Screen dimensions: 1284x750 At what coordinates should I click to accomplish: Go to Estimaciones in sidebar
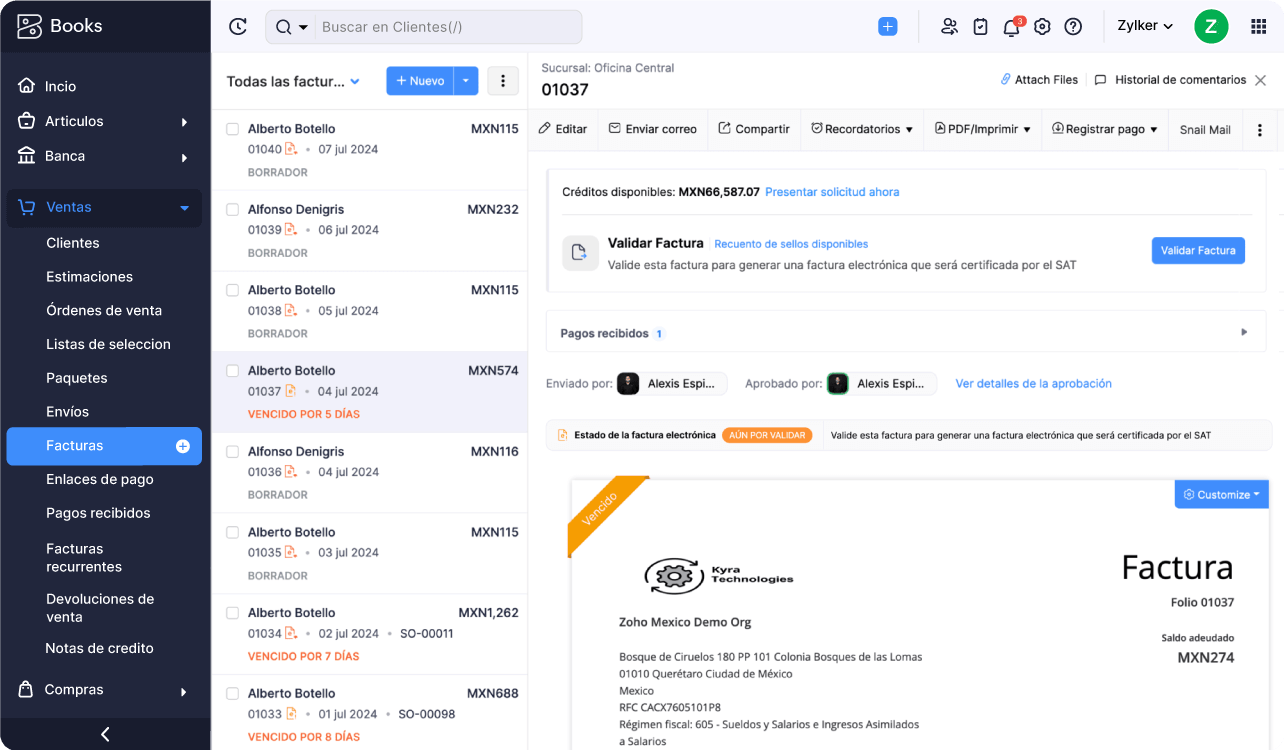tap(89, 277)
